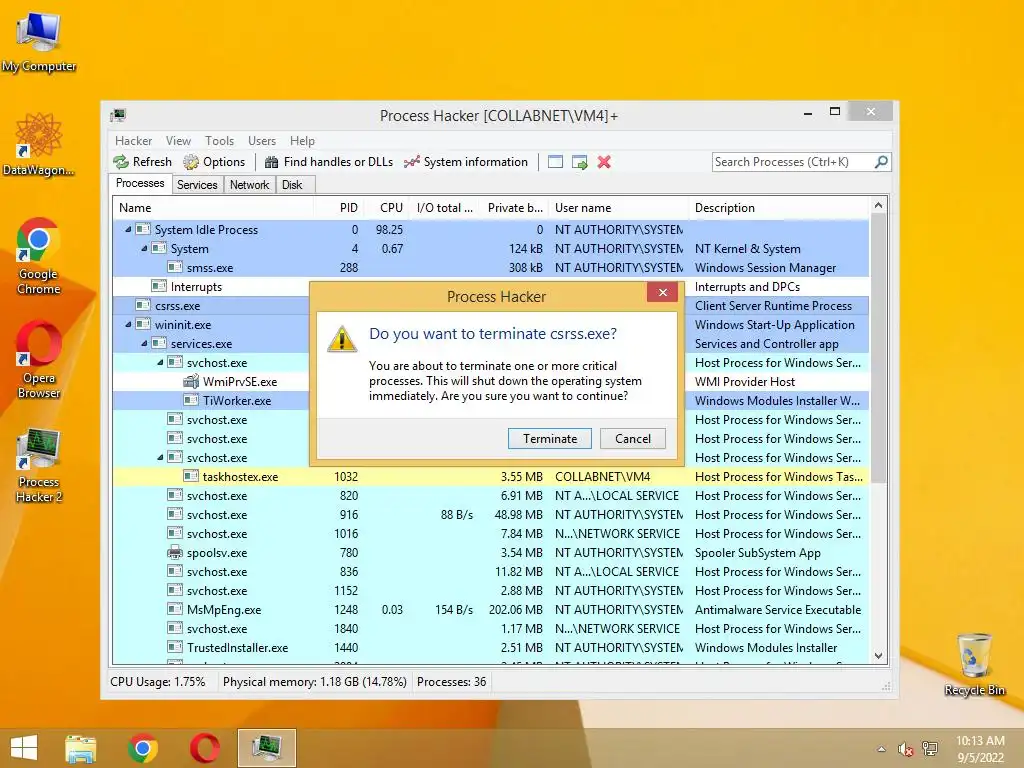This screenshot has height=768, width=1024.
Task: Open Opera from the taskbar
Action: (204, 748)
